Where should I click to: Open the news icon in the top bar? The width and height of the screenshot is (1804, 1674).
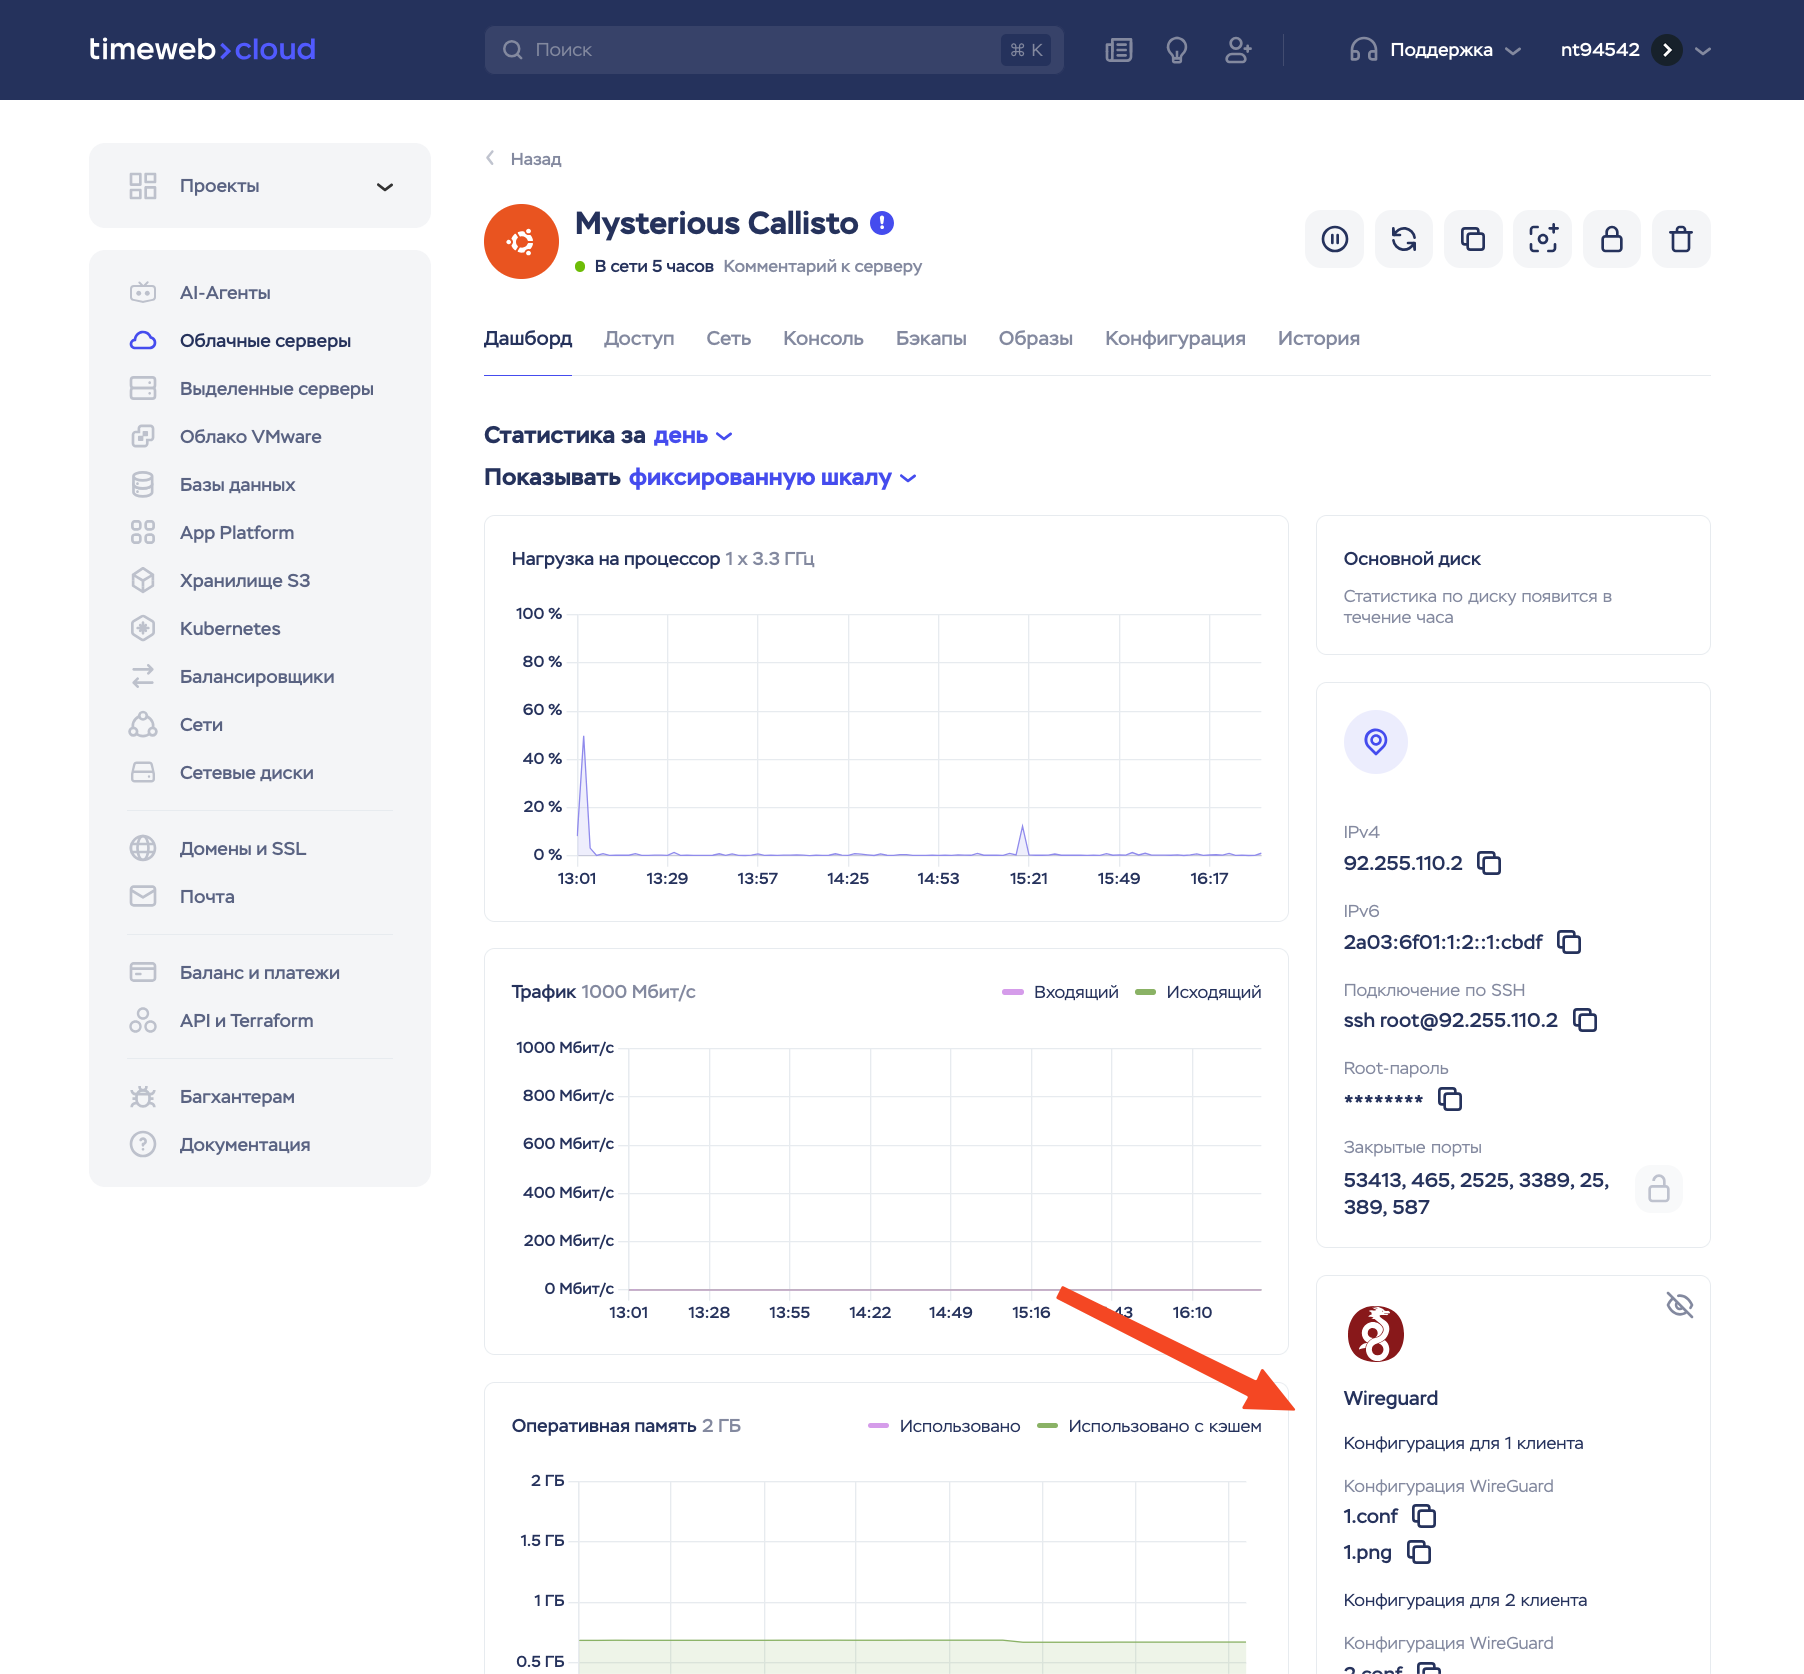coord(1118,50)
